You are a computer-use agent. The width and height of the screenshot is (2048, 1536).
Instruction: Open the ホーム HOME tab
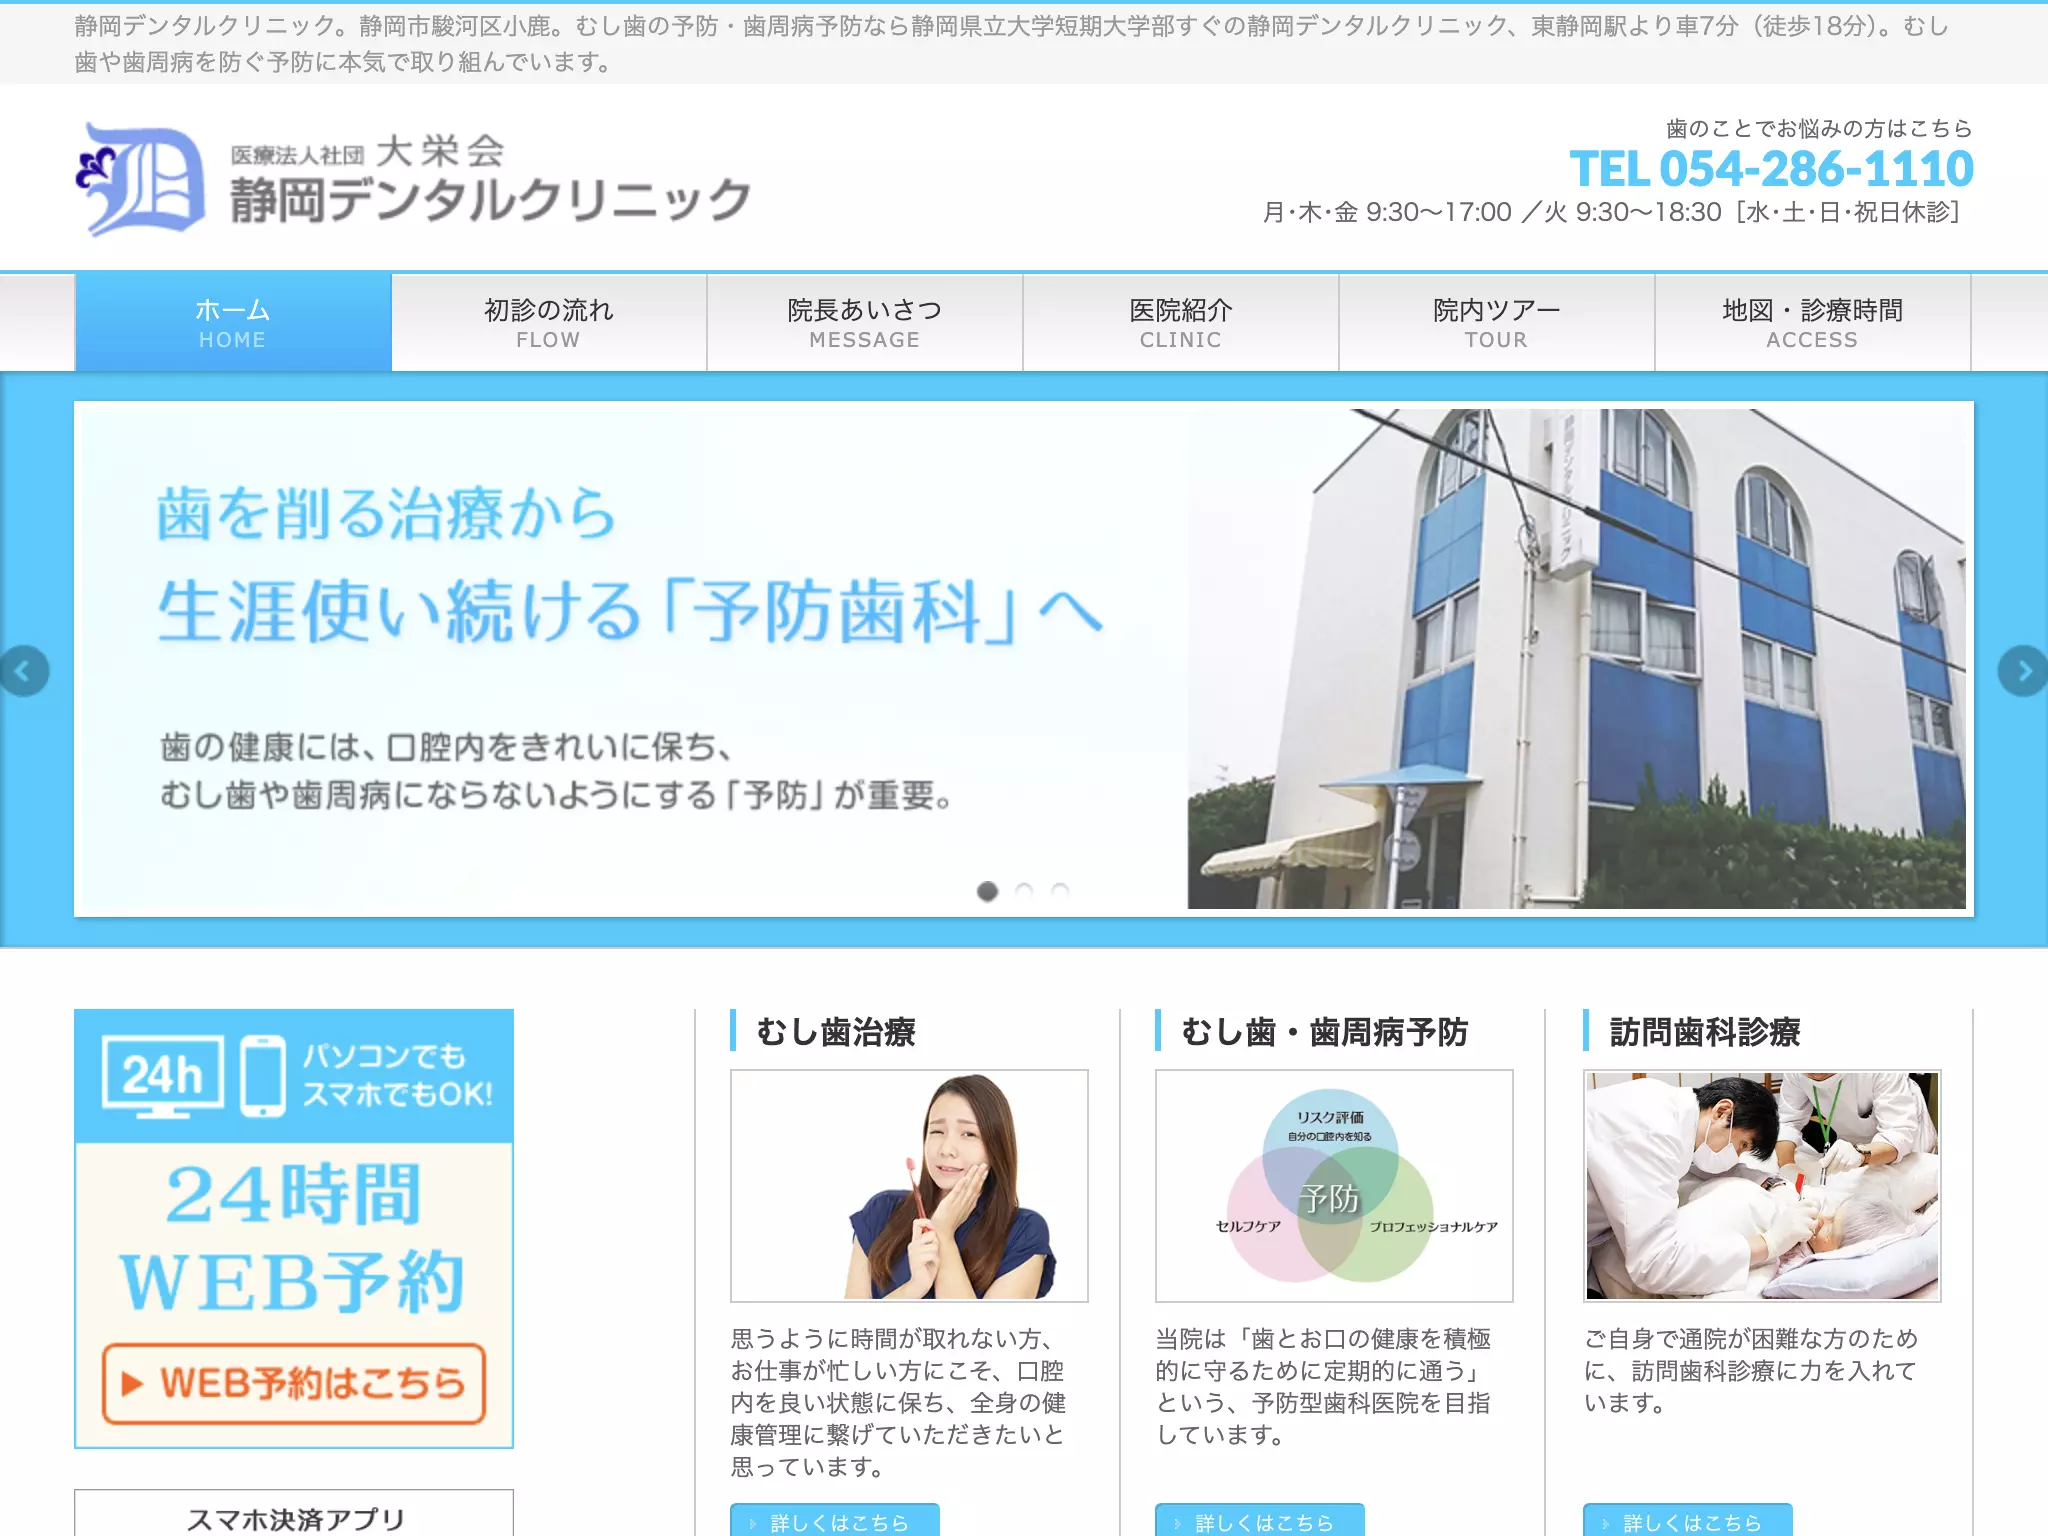233,323
